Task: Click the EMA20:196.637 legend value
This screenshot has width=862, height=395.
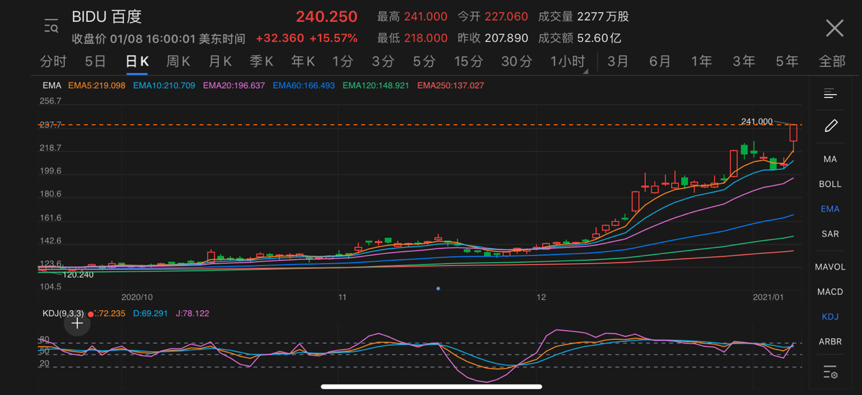Action: point(234,86)
